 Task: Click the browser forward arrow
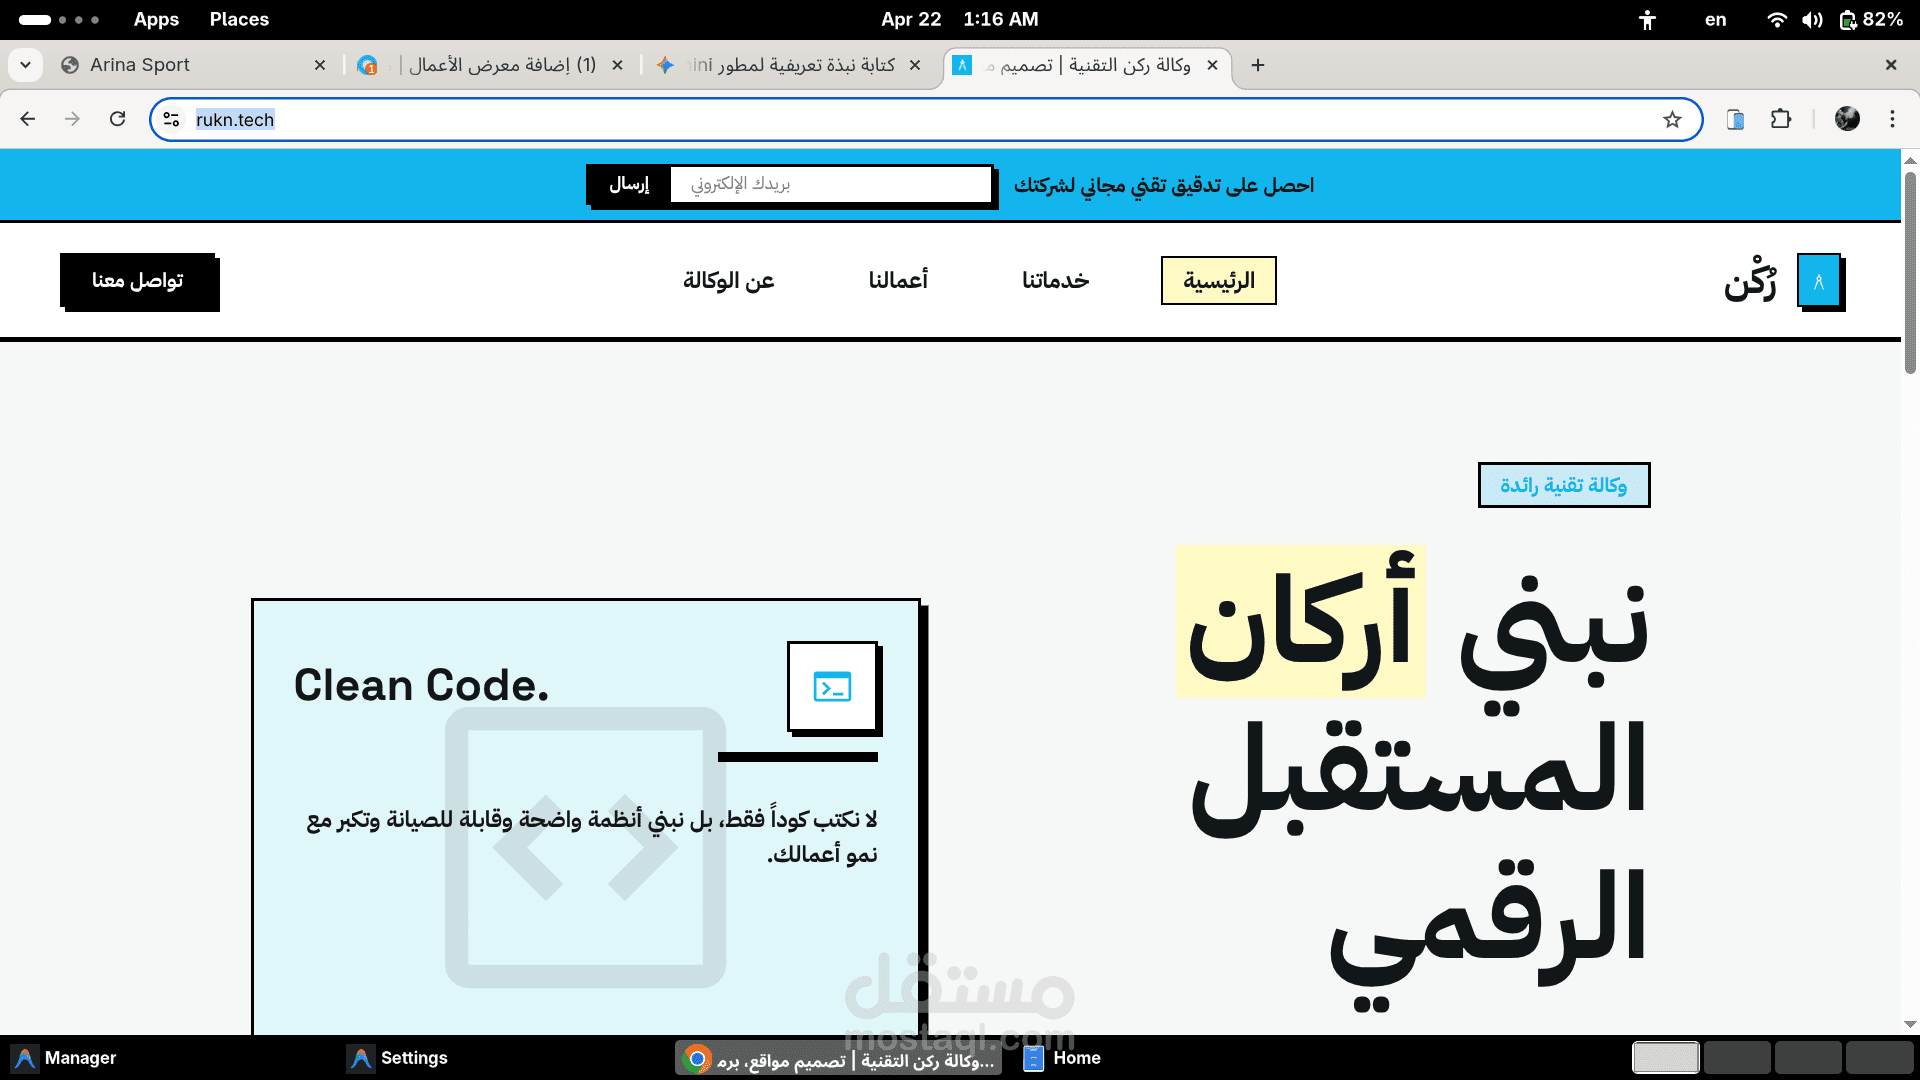[x=72, y=119]
